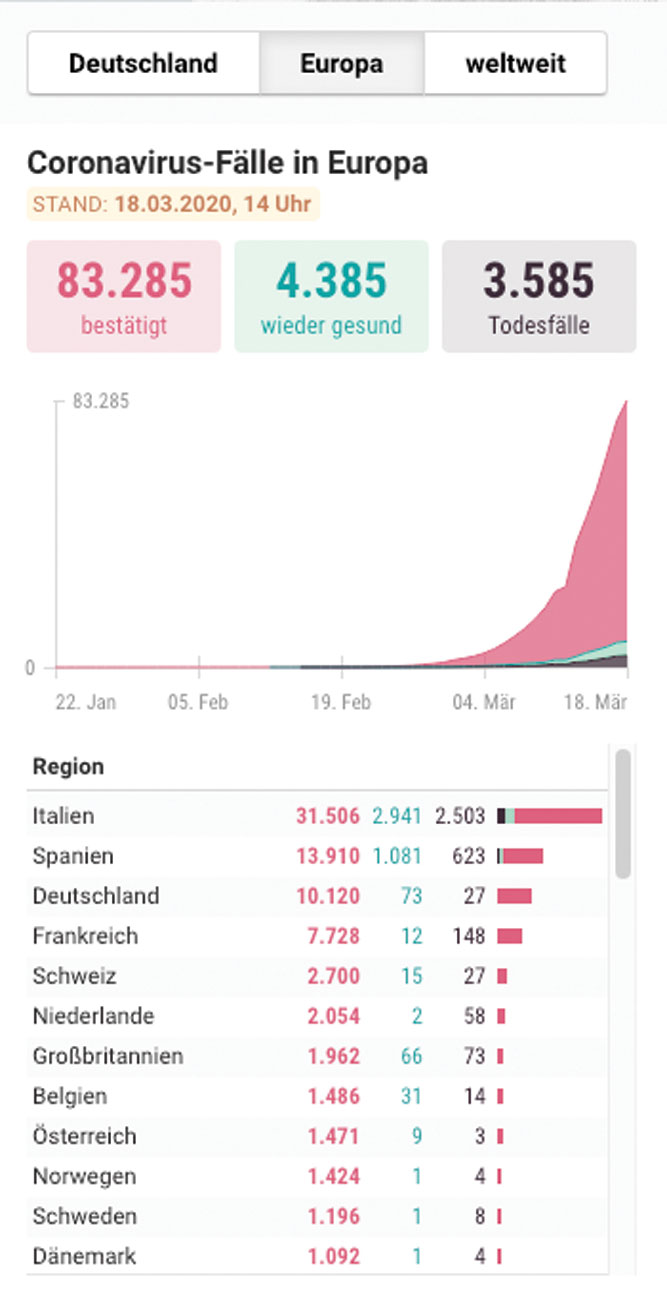Click the table's vertical scrollbar thumb
The image size is (667, 1304).
624,813
